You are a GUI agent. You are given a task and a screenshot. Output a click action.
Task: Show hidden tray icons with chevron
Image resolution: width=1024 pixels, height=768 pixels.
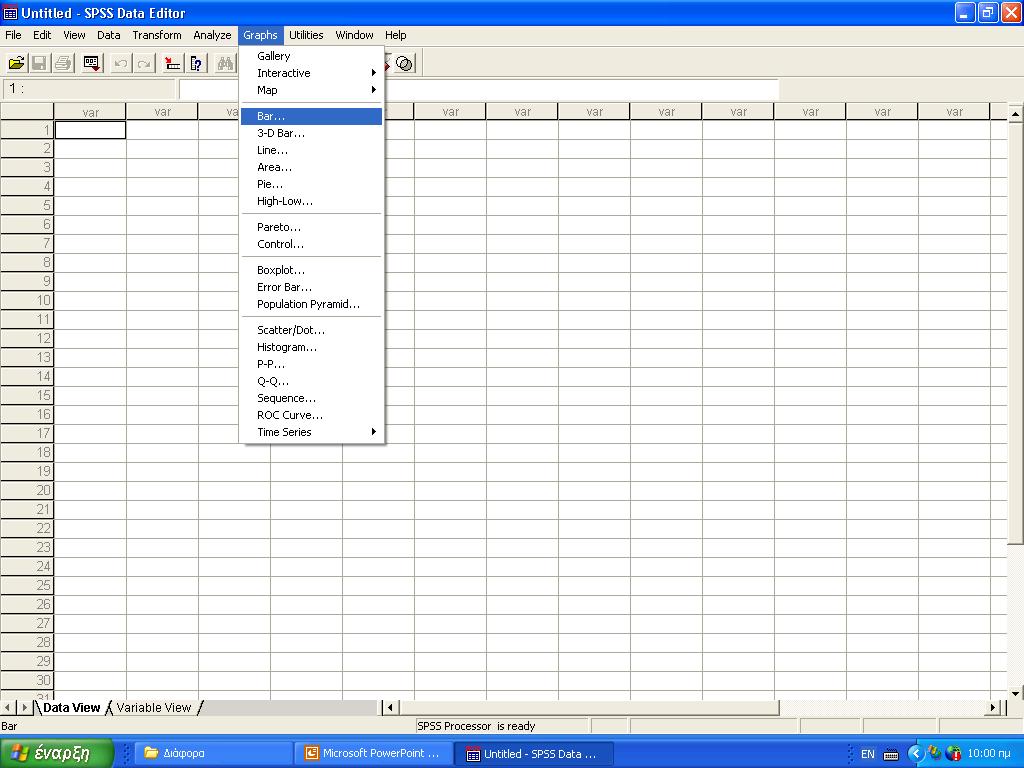[916, 754]
